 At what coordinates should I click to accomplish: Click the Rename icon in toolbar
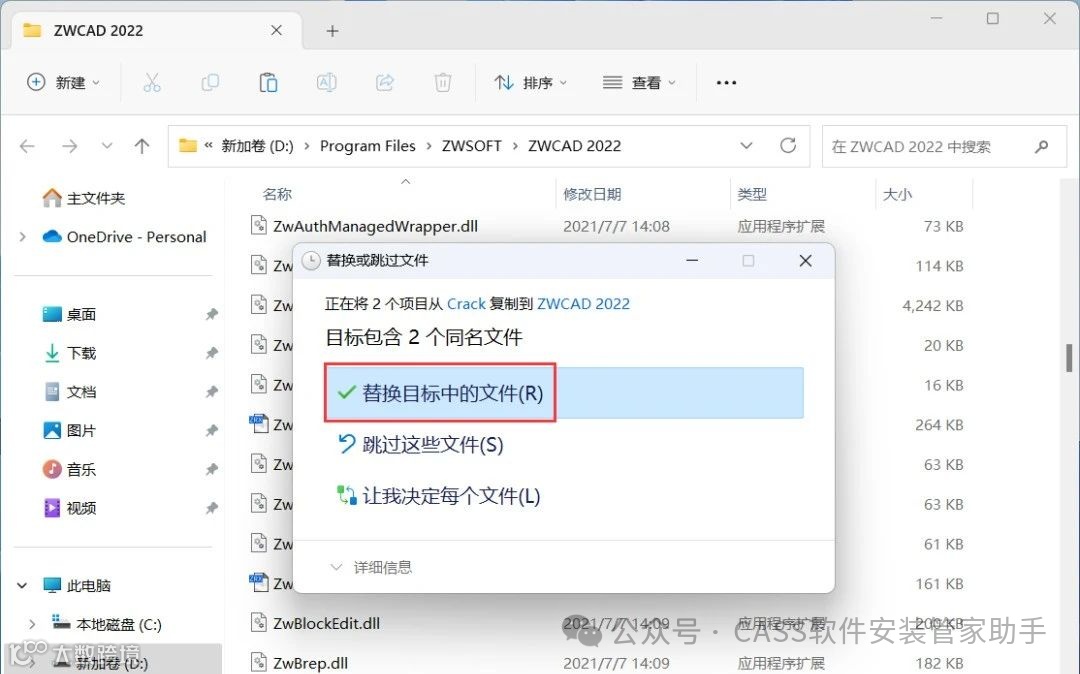(x=326, y=83)
